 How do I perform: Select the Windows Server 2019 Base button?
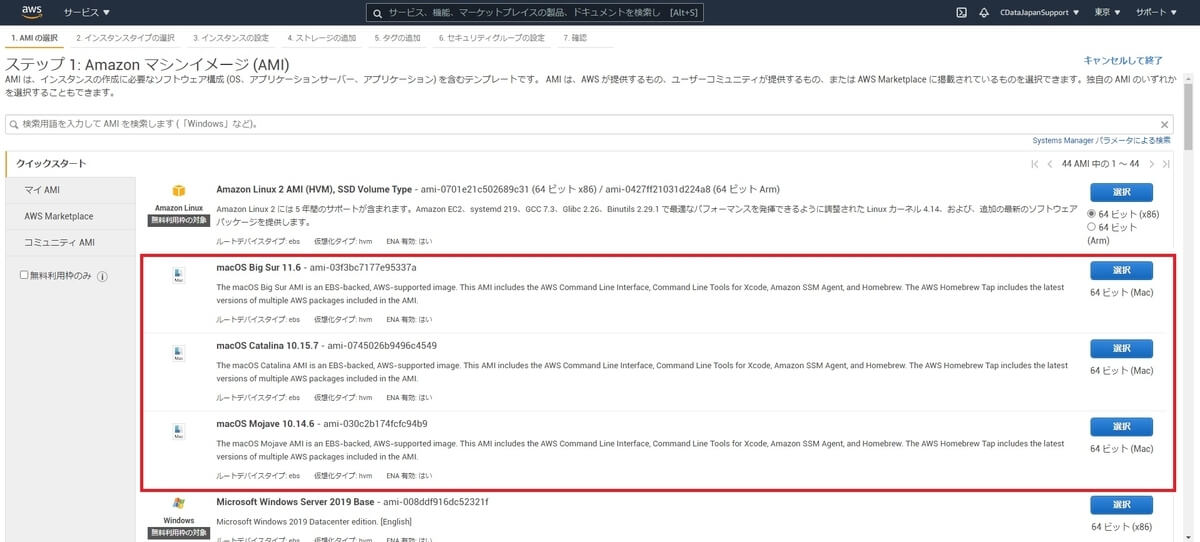(x=1121, y=505)
